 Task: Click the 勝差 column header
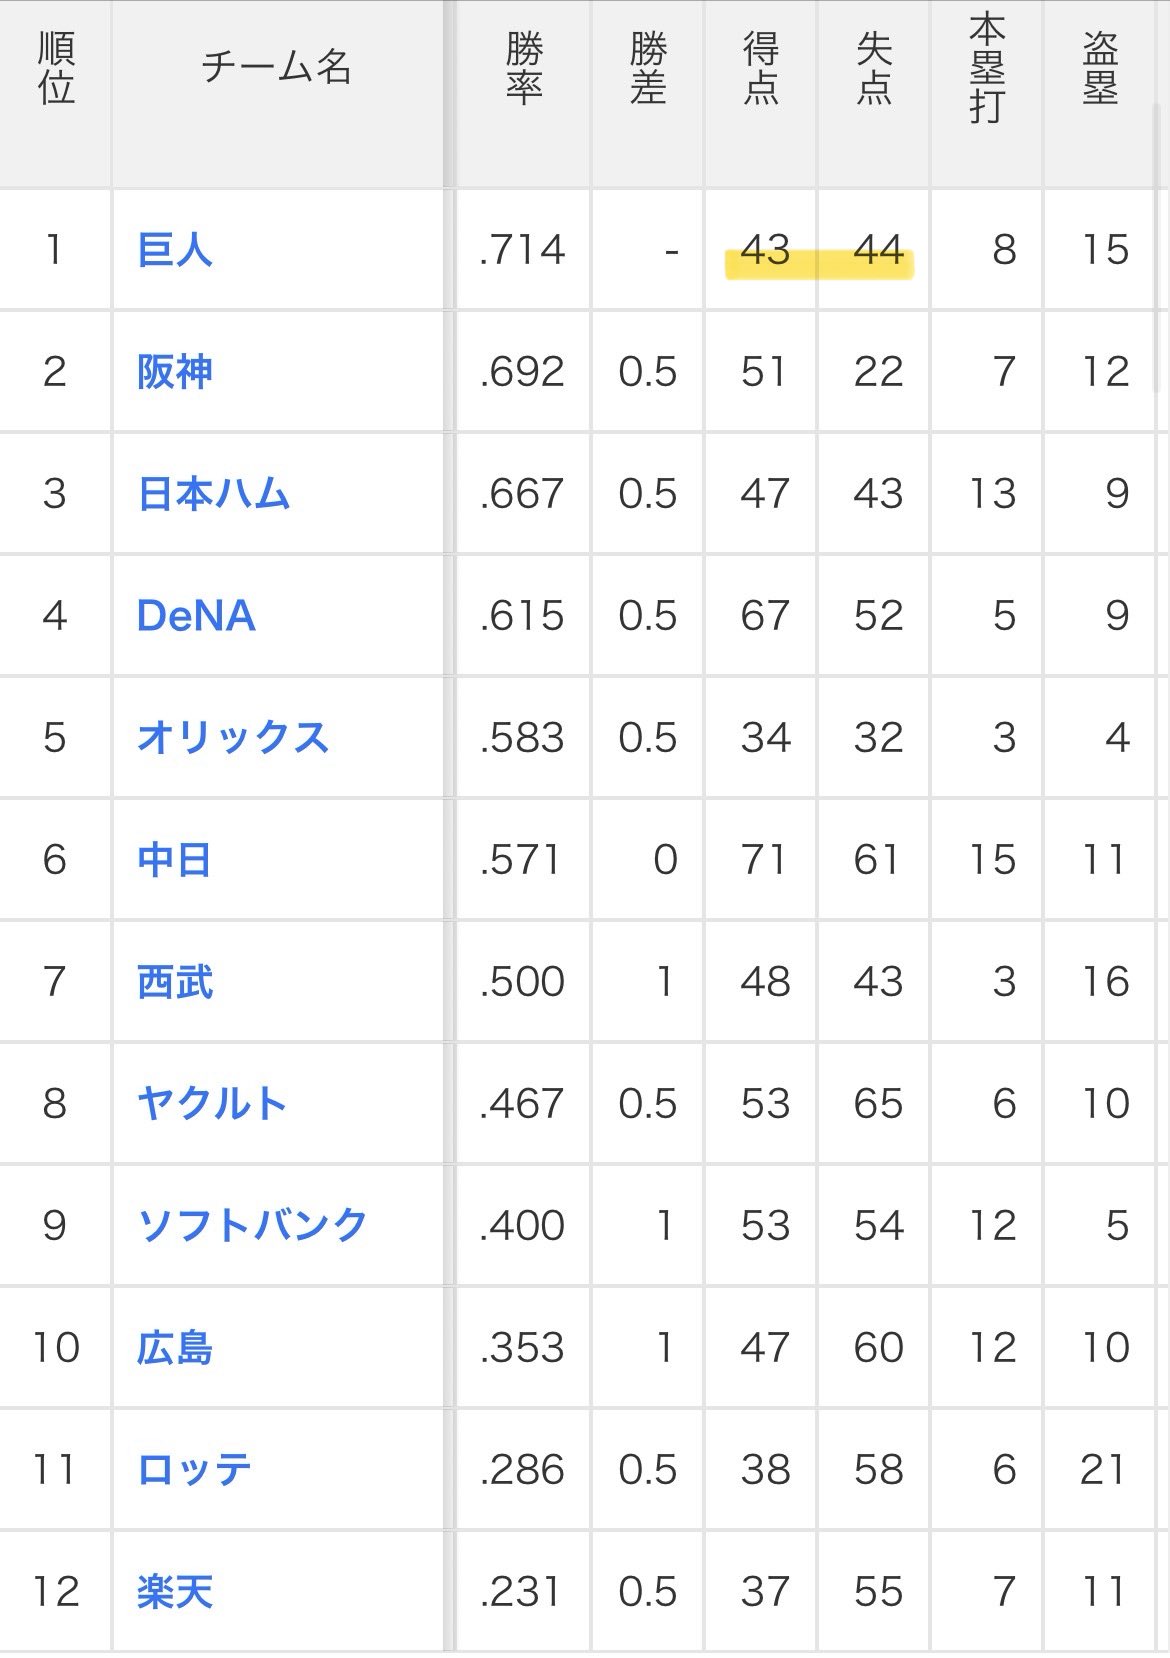click(x=648, y=68)
